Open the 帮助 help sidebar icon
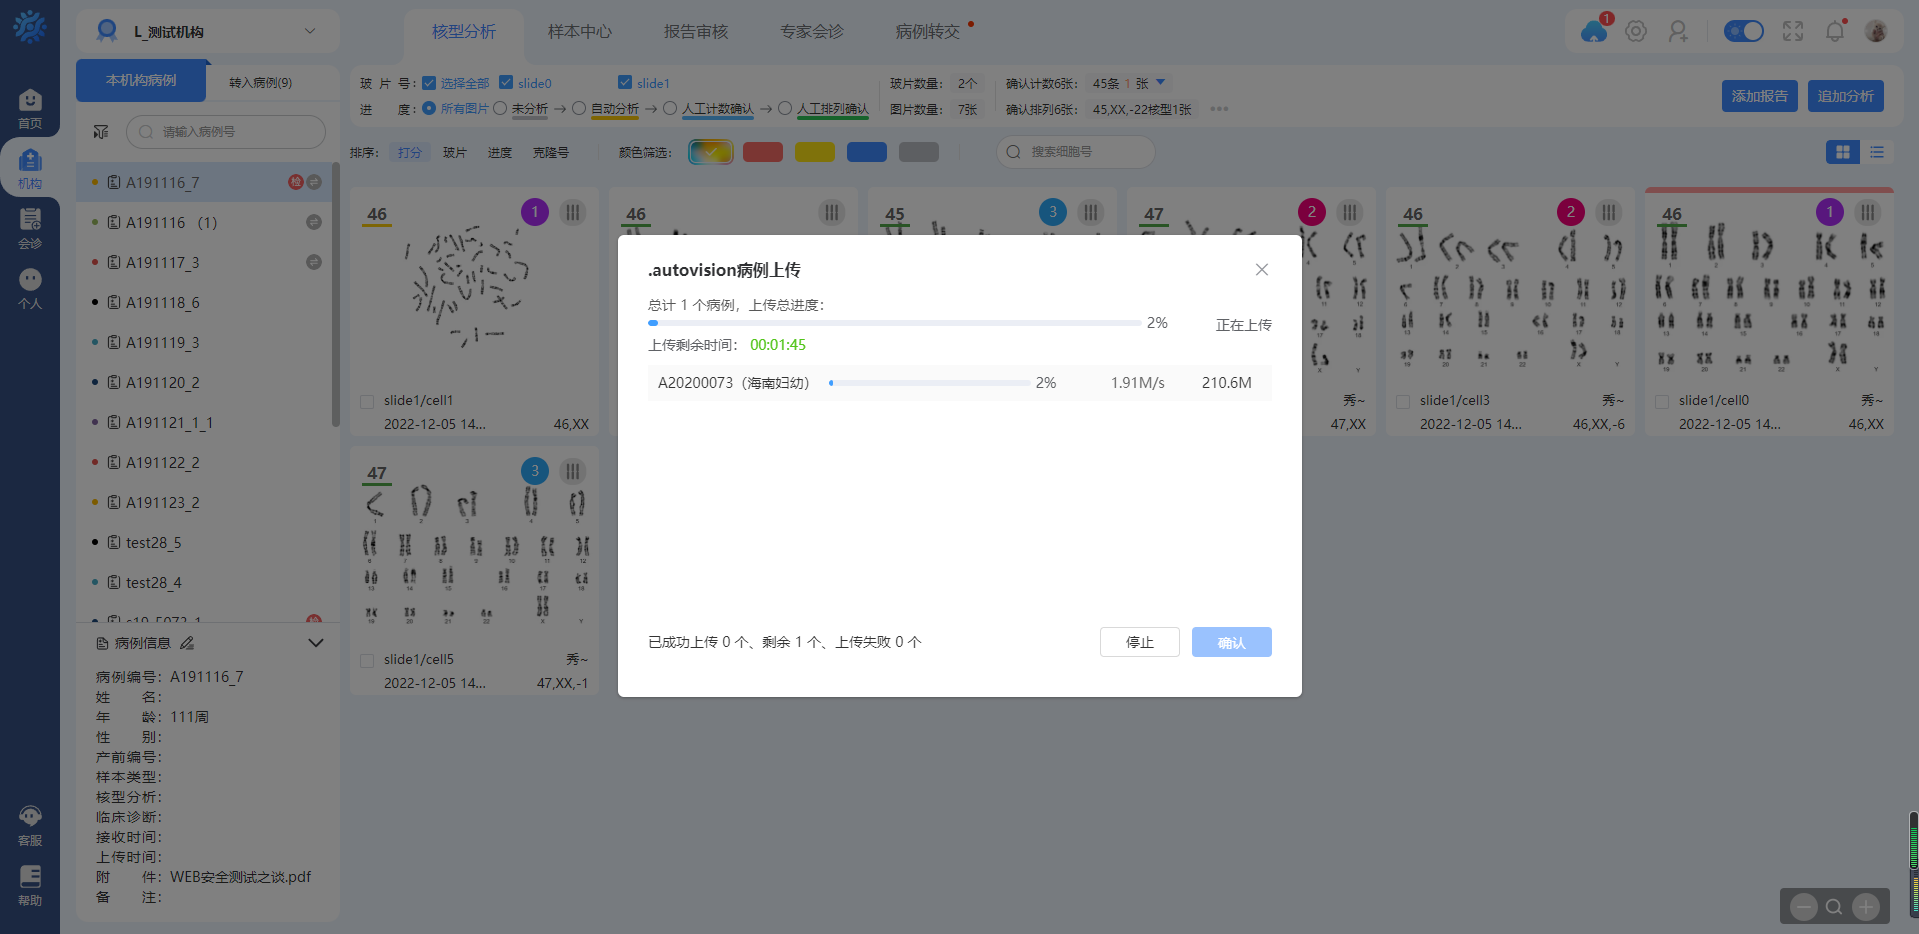This screenshot has height=934, width=1919. 30,885
